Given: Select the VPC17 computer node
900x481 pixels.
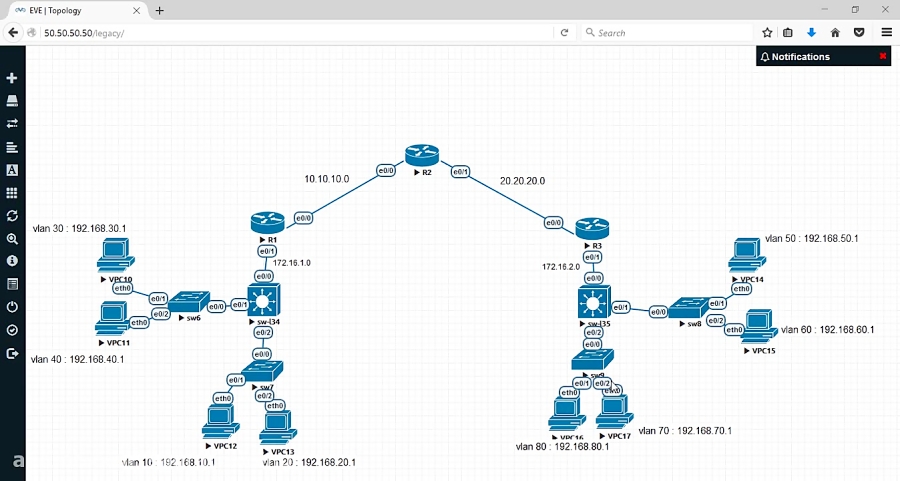Looking at the screenshot, I should [x=615, y=412].
